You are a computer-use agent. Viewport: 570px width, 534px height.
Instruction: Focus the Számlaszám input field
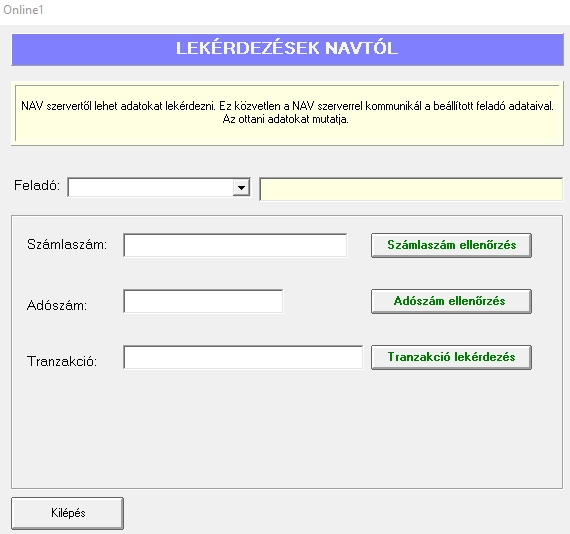click(235, 245)
